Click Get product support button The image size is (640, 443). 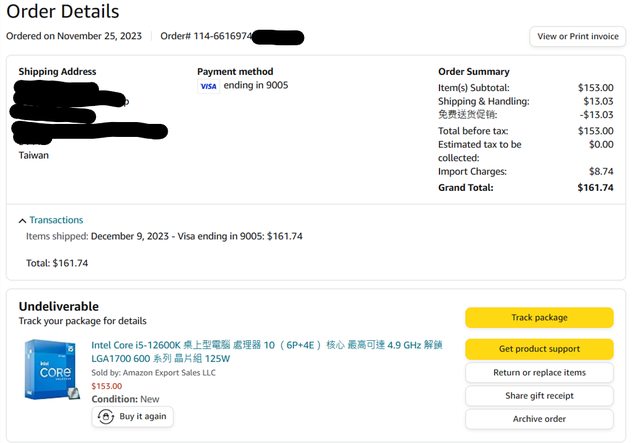pos(539,349)
